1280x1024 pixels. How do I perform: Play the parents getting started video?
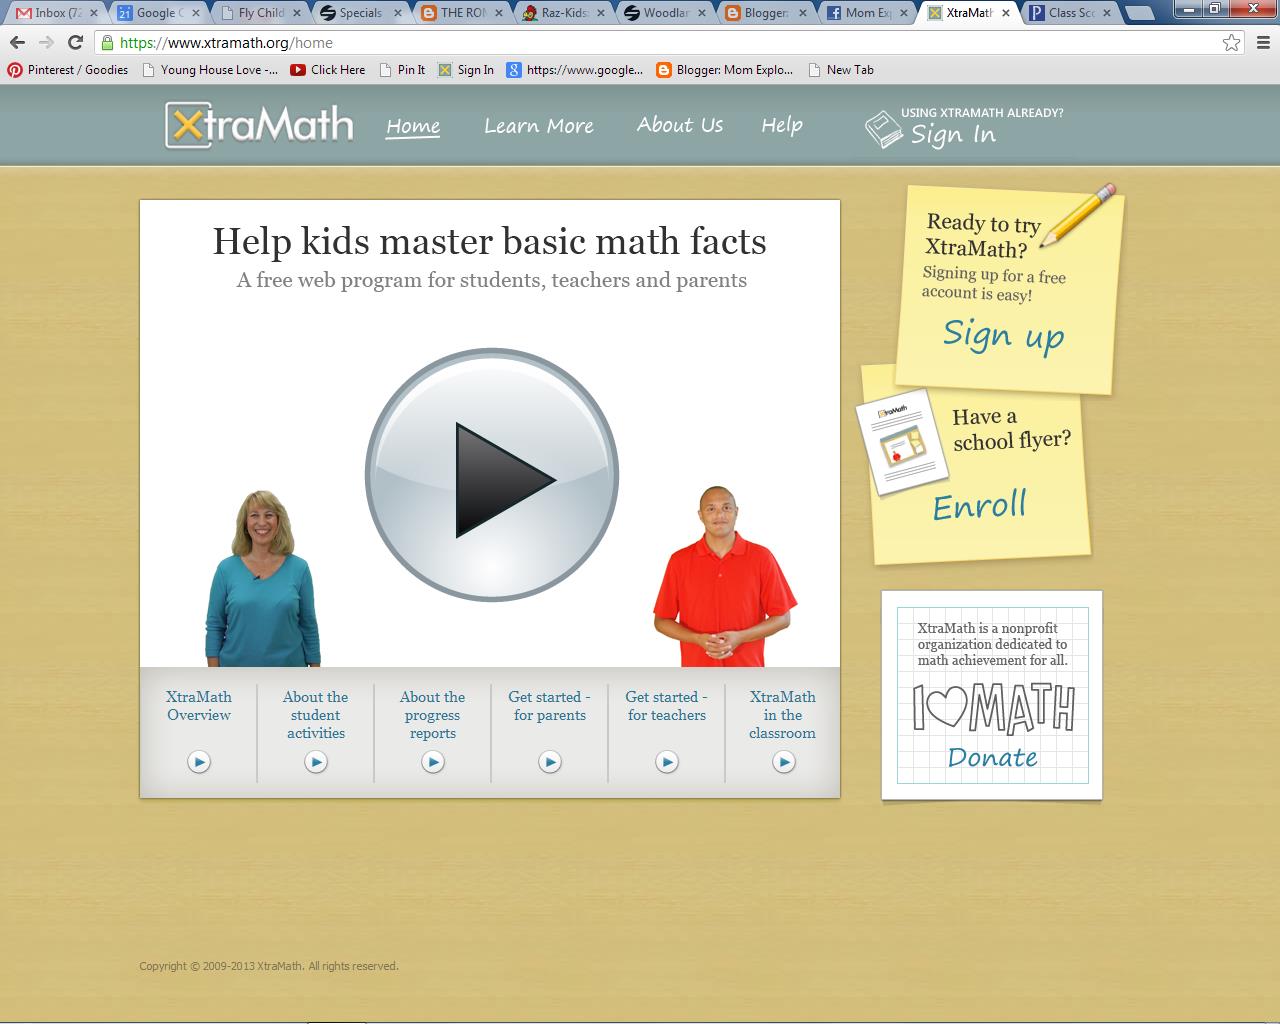[550, 762]
